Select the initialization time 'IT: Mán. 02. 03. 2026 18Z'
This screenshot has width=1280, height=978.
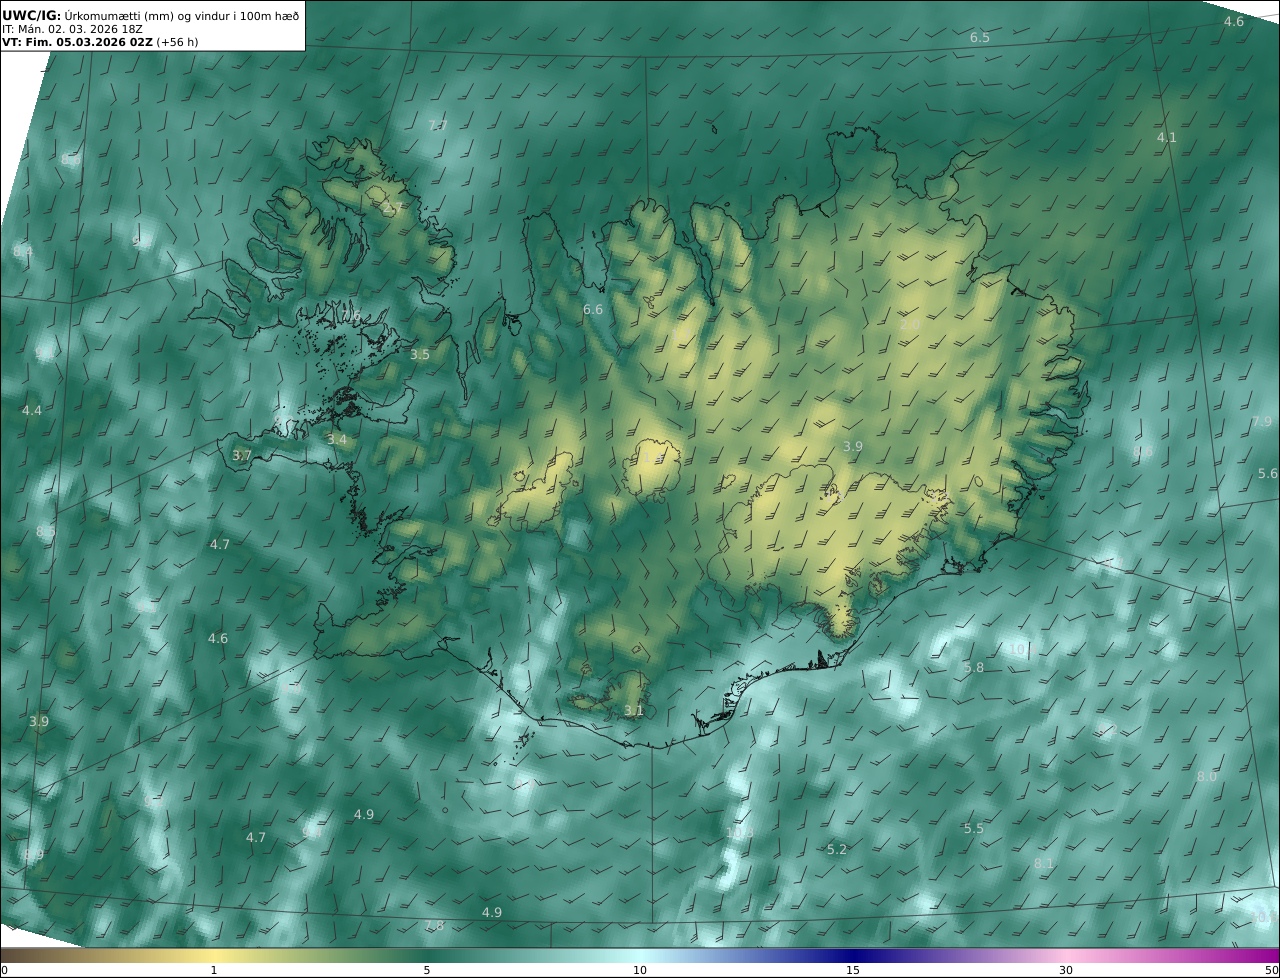73,29
